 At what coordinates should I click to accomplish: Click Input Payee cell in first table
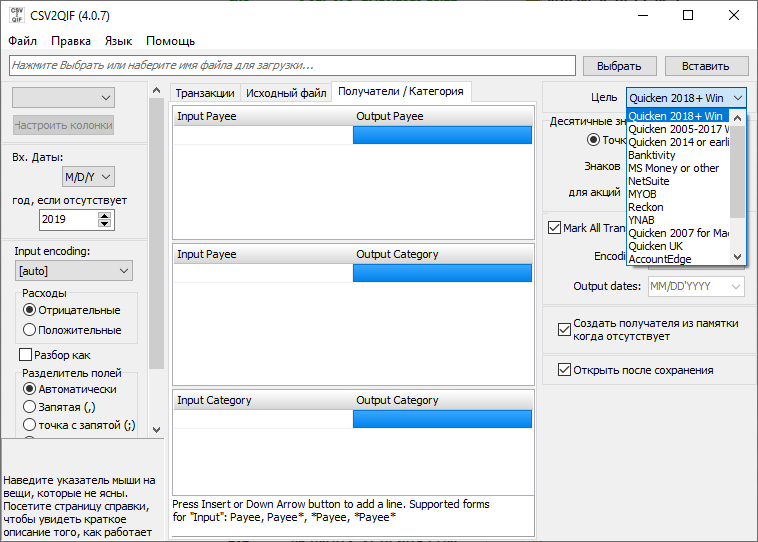[263, 135]
